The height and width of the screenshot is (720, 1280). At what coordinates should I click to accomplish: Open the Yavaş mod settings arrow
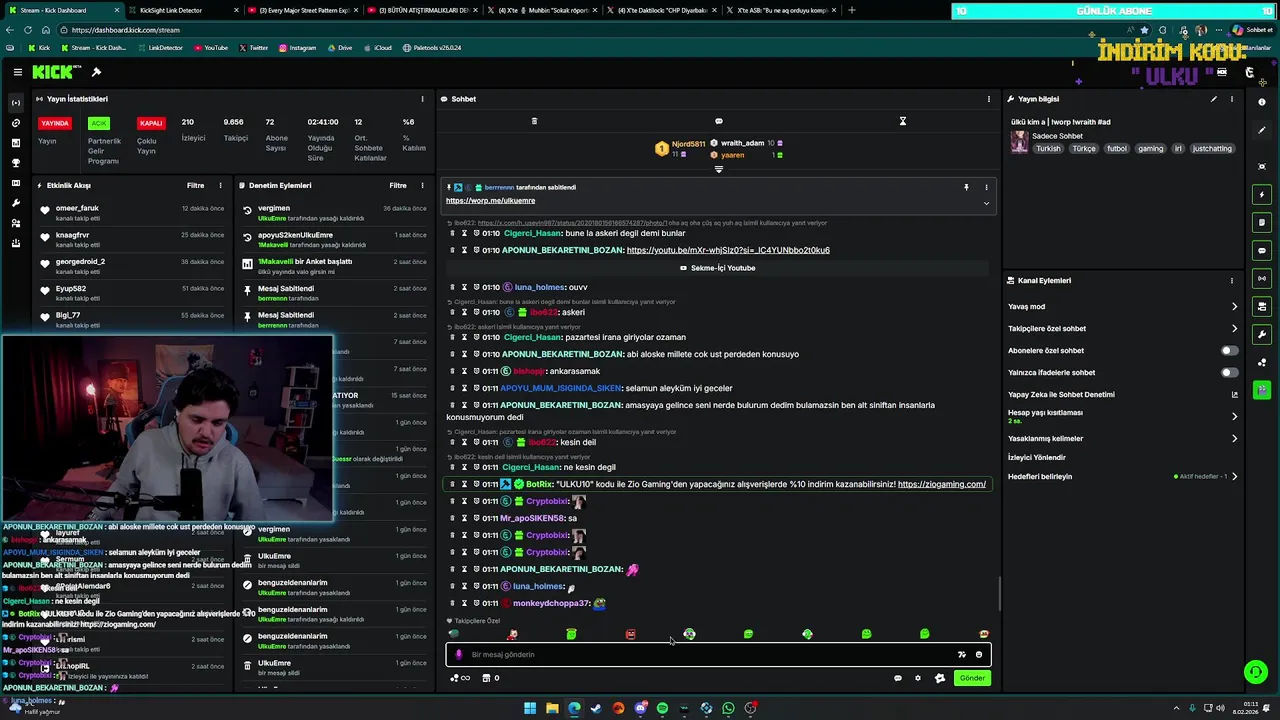coord(1234,307)
